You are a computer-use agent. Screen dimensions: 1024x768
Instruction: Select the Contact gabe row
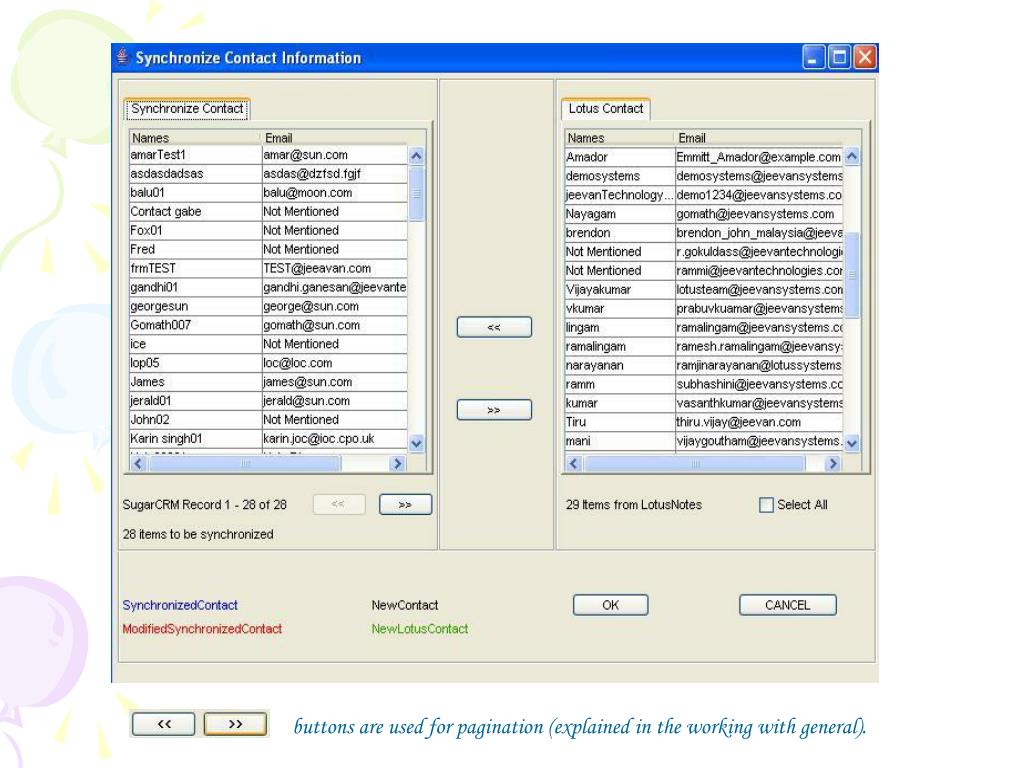click(x=268, y=212)
